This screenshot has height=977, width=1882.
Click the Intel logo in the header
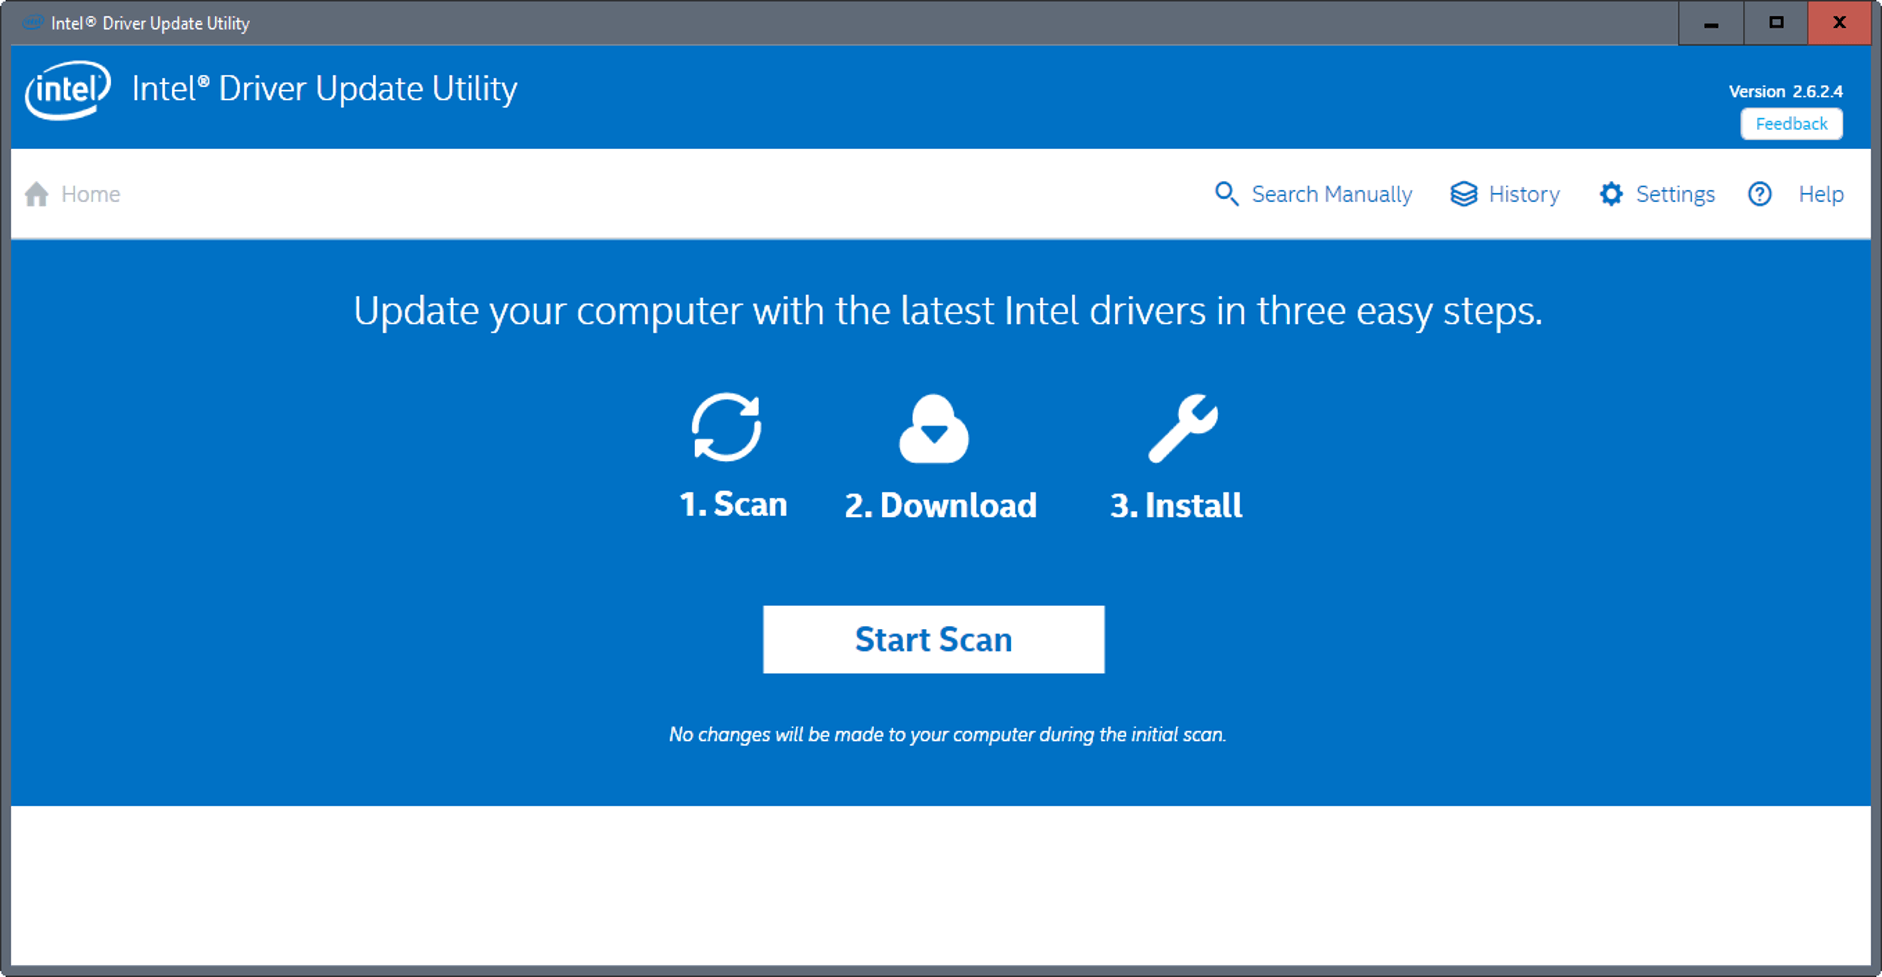tap(67, 90)
